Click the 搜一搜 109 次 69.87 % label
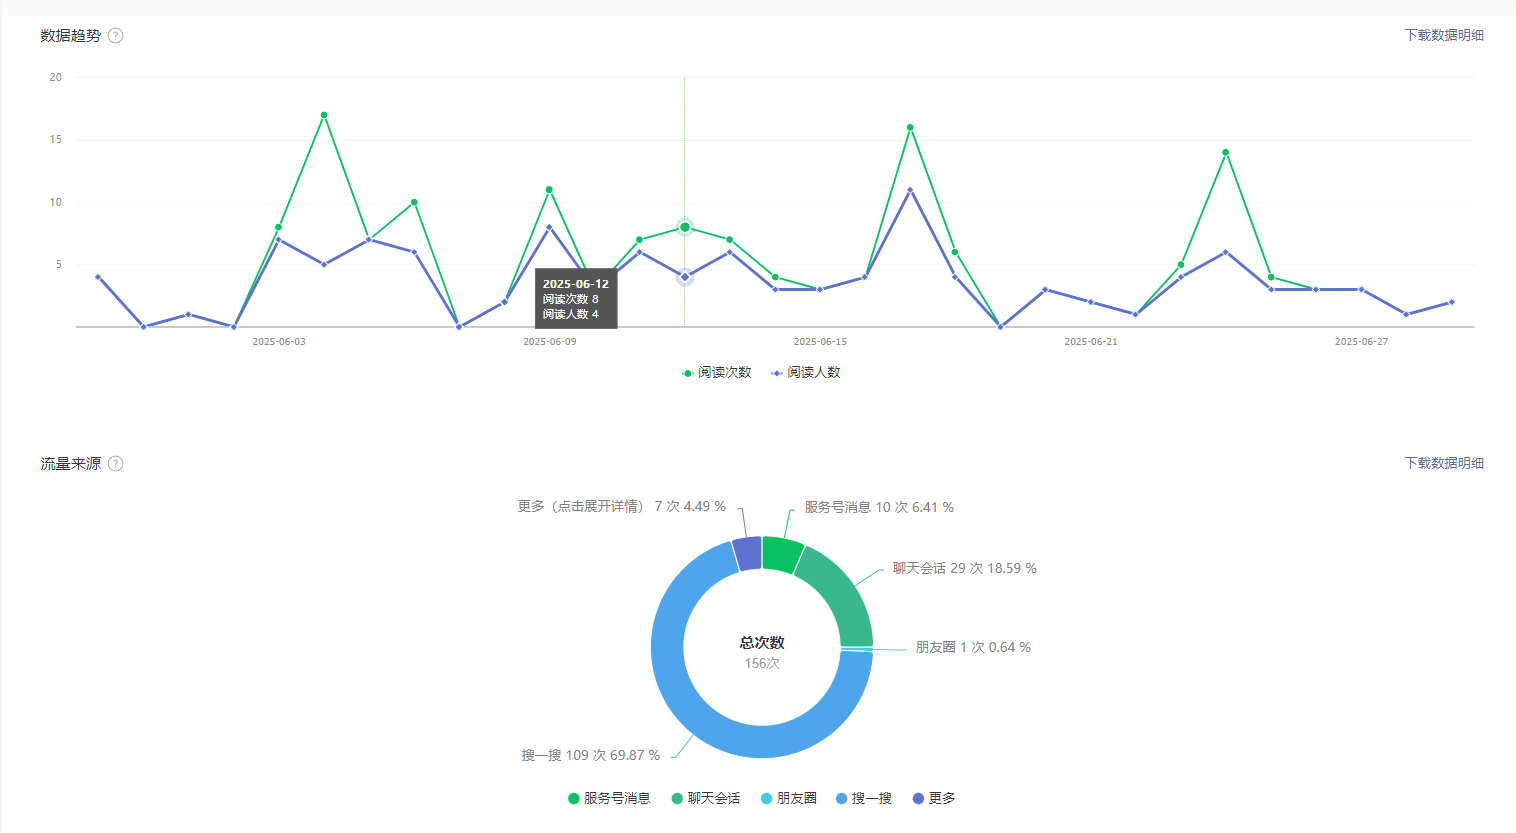Viewport: 1516px width, 833px height. pos(590,755)
